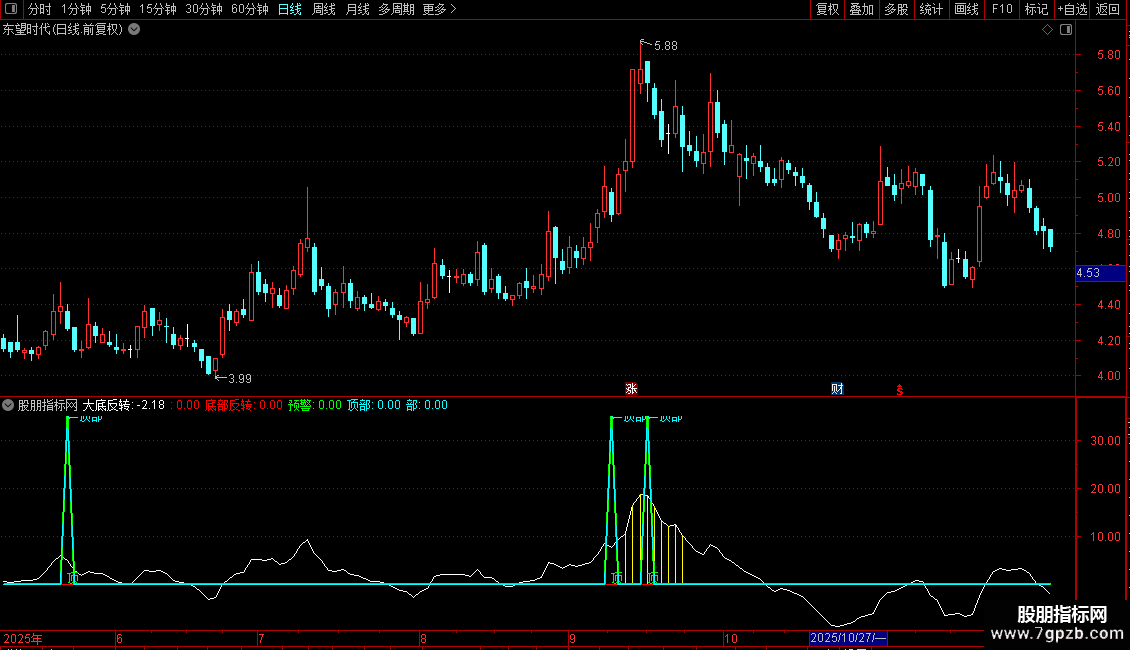This screenshot has height=650, width=1130.
Task: Click the diamond icon above chart
Action: [x=1048, y=30]
